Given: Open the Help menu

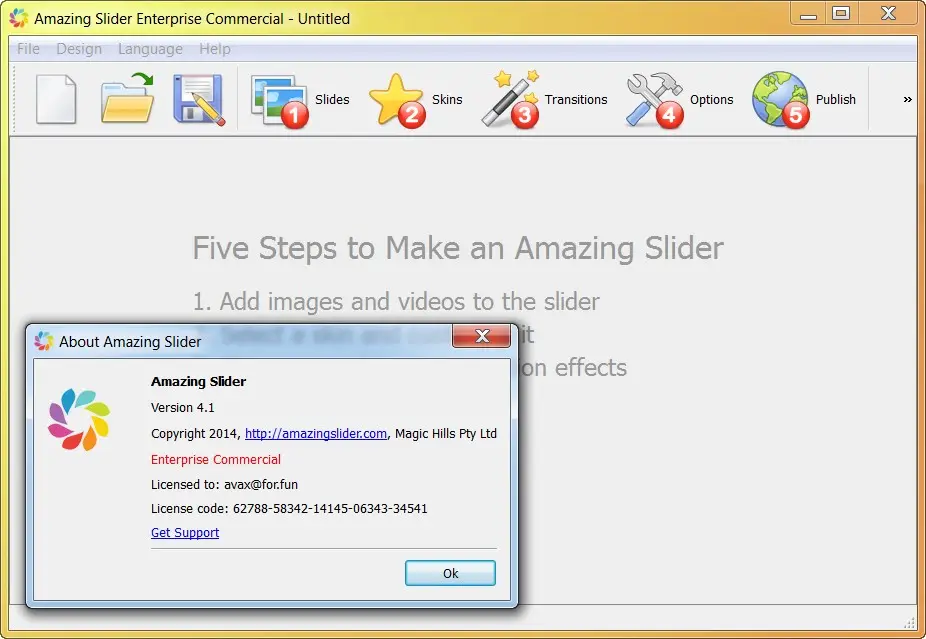Looking at the screenshot, I should 215,49.
